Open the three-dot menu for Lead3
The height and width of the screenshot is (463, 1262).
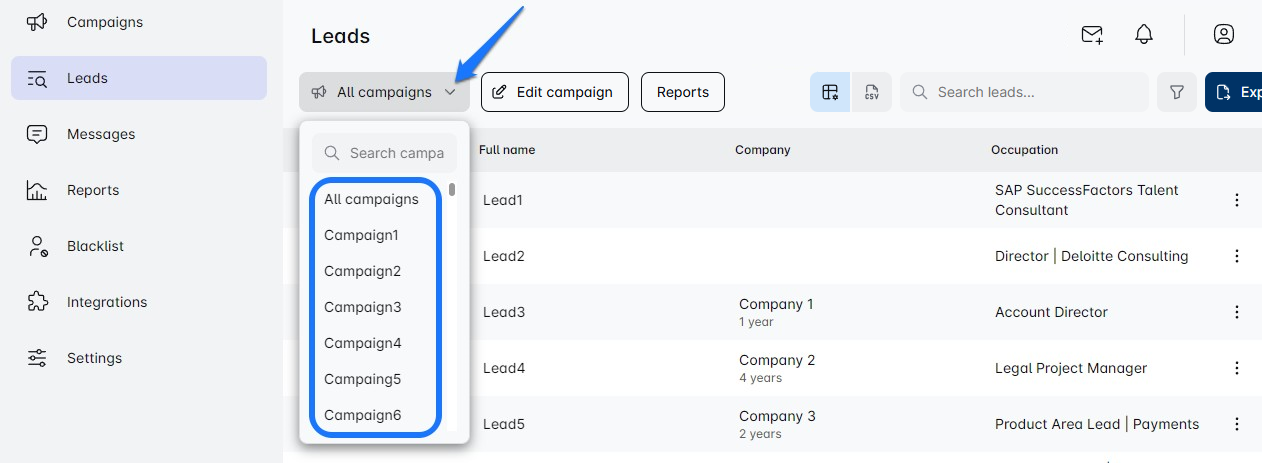pyautogui.click(x=1236, y=312)
